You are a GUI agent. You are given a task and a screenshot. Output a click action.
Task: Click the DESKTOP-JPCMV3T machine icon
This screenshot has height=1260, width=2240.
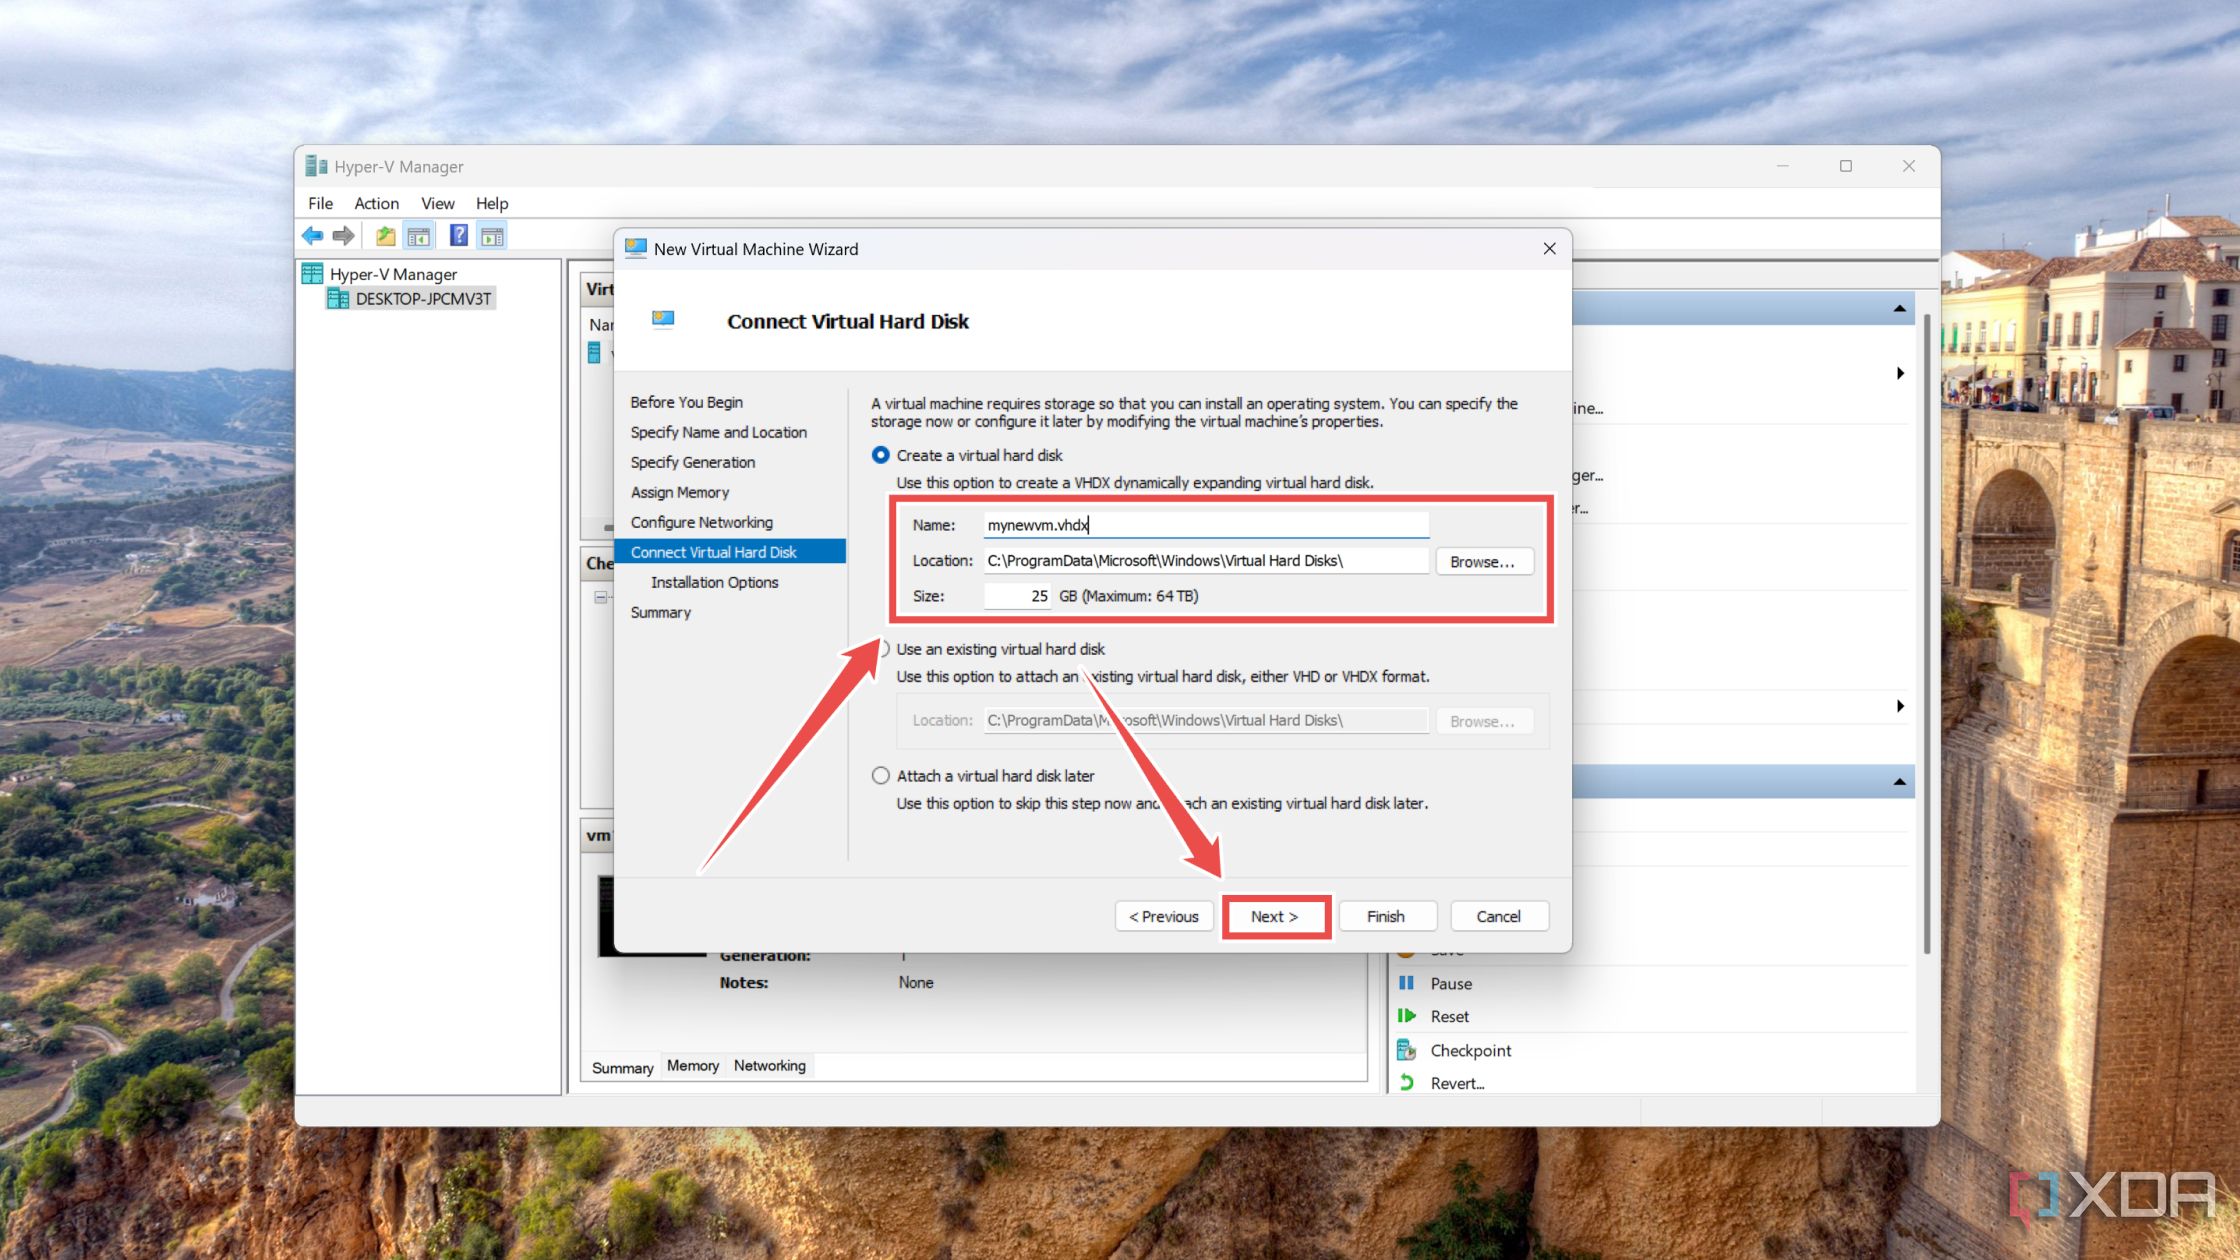pyautogui.click(x=337, y=298)
